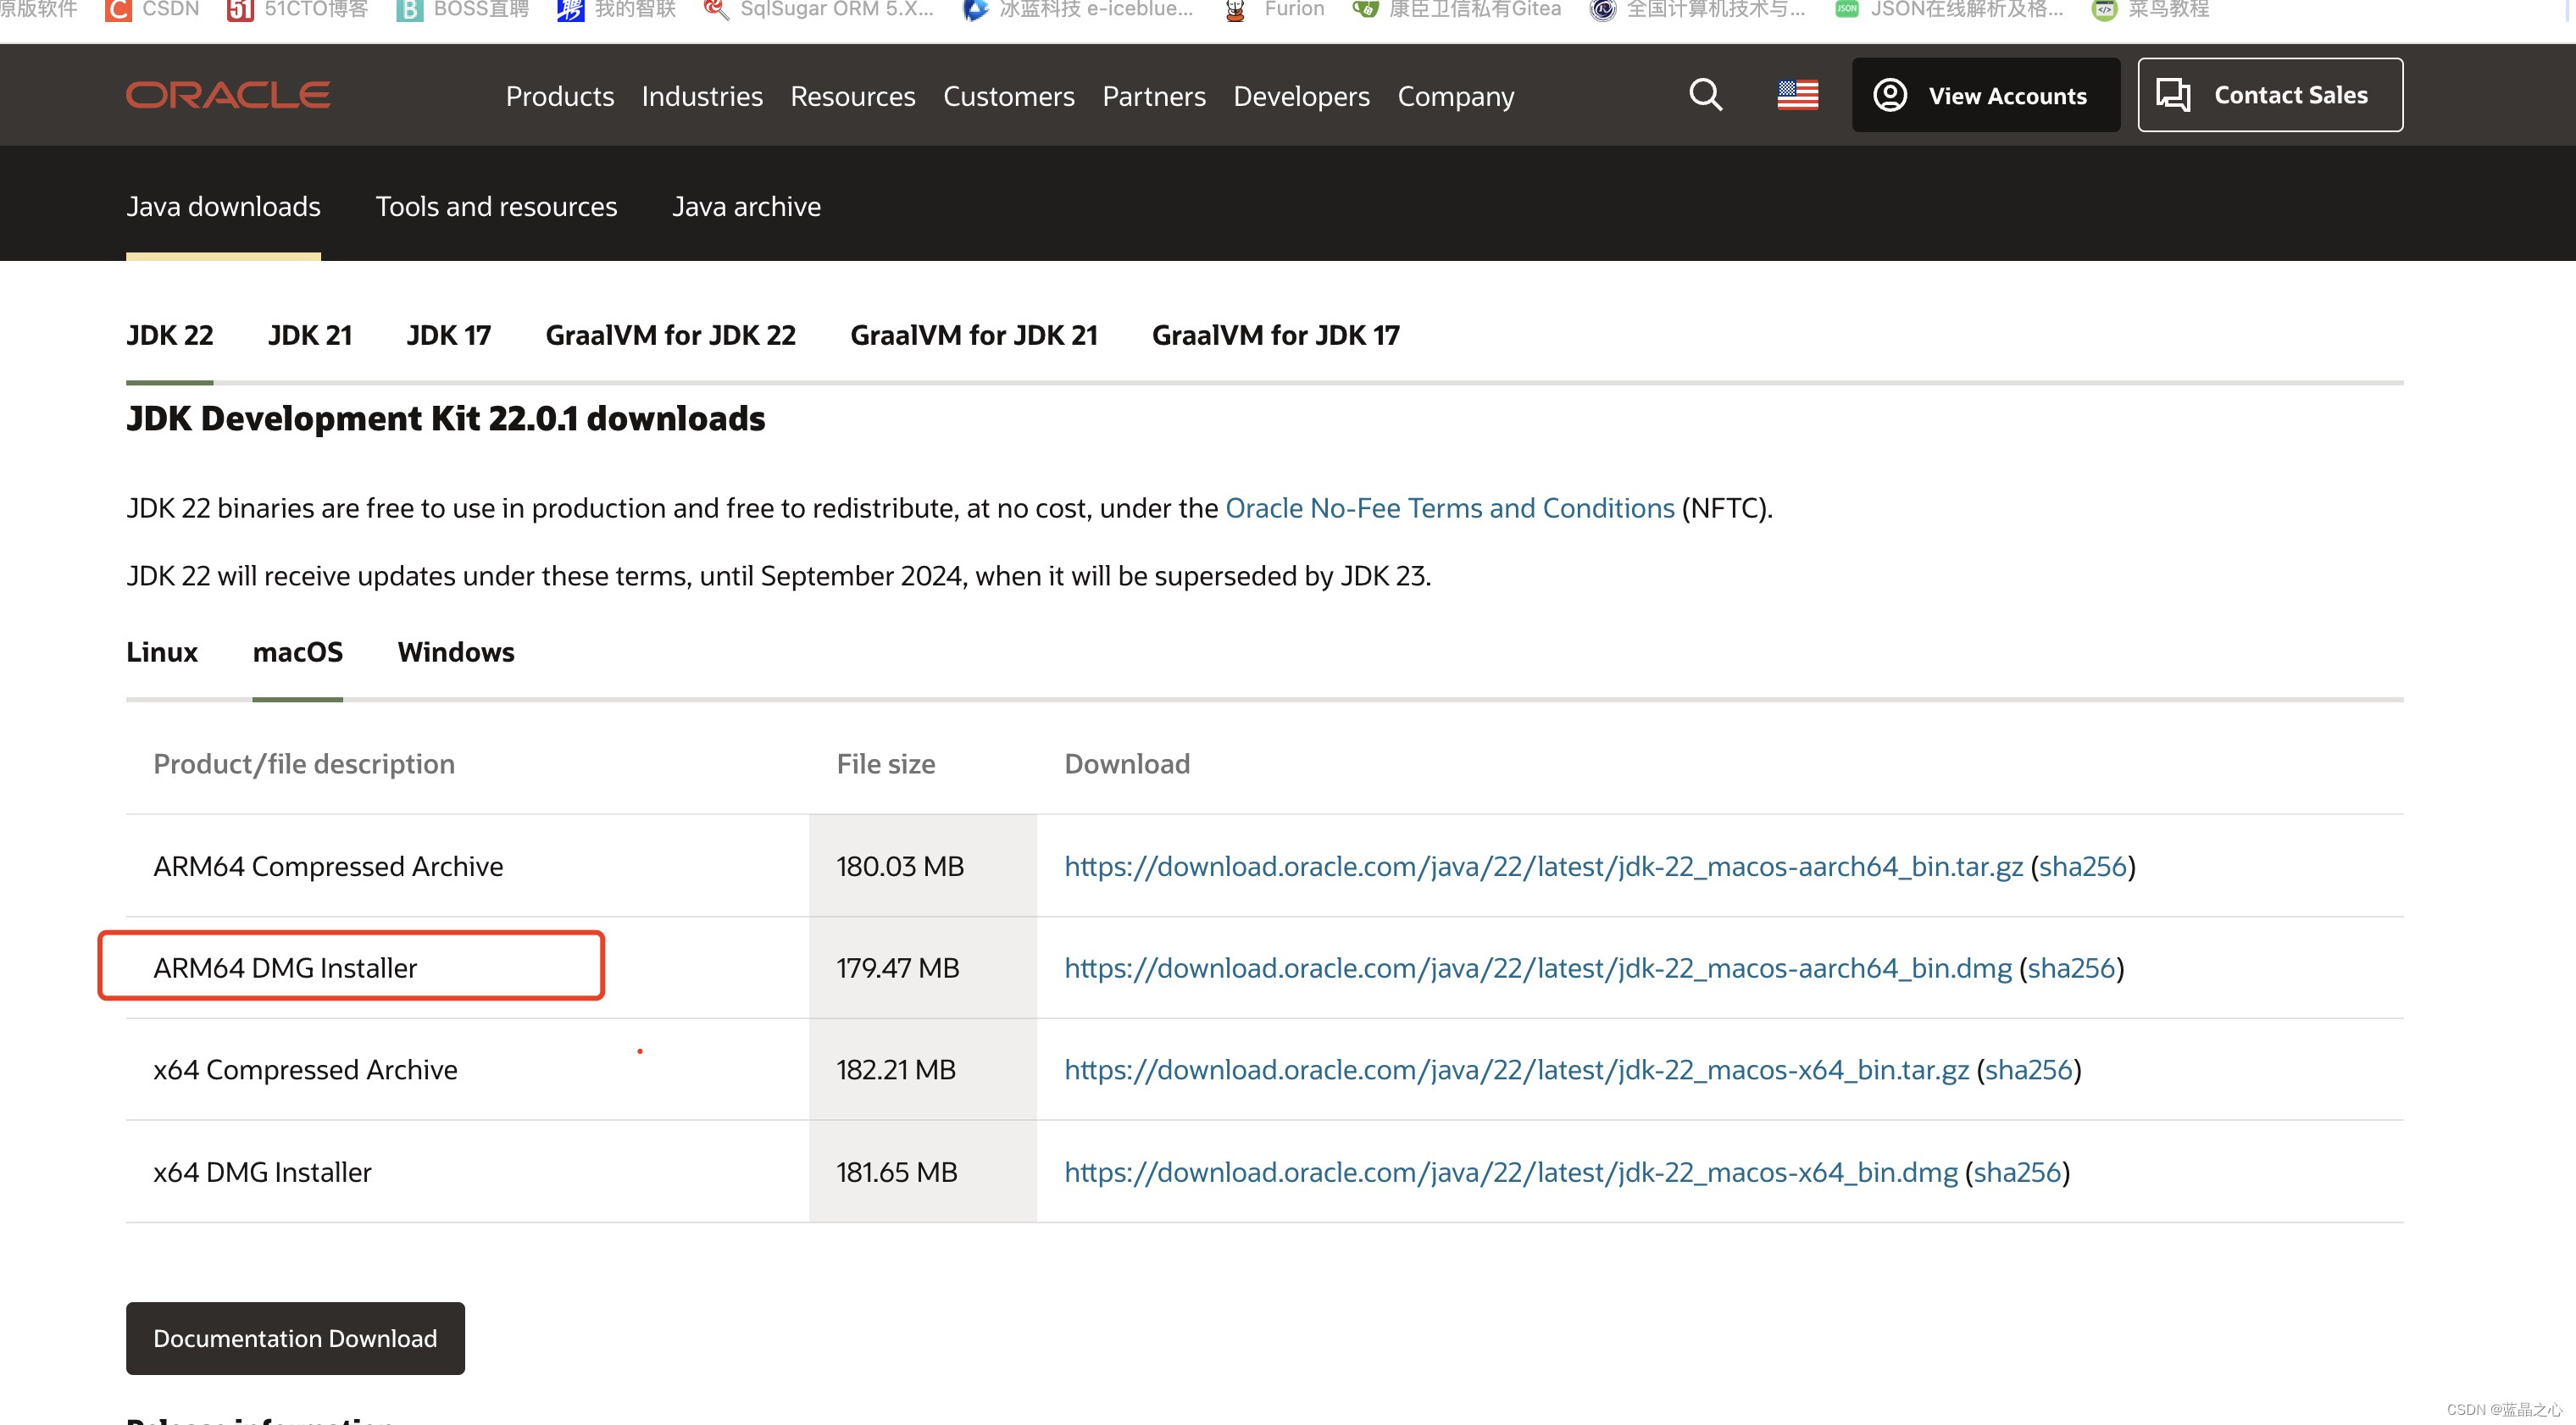
Task: Open the site search magnifier icon
Action: (1705, 95)
